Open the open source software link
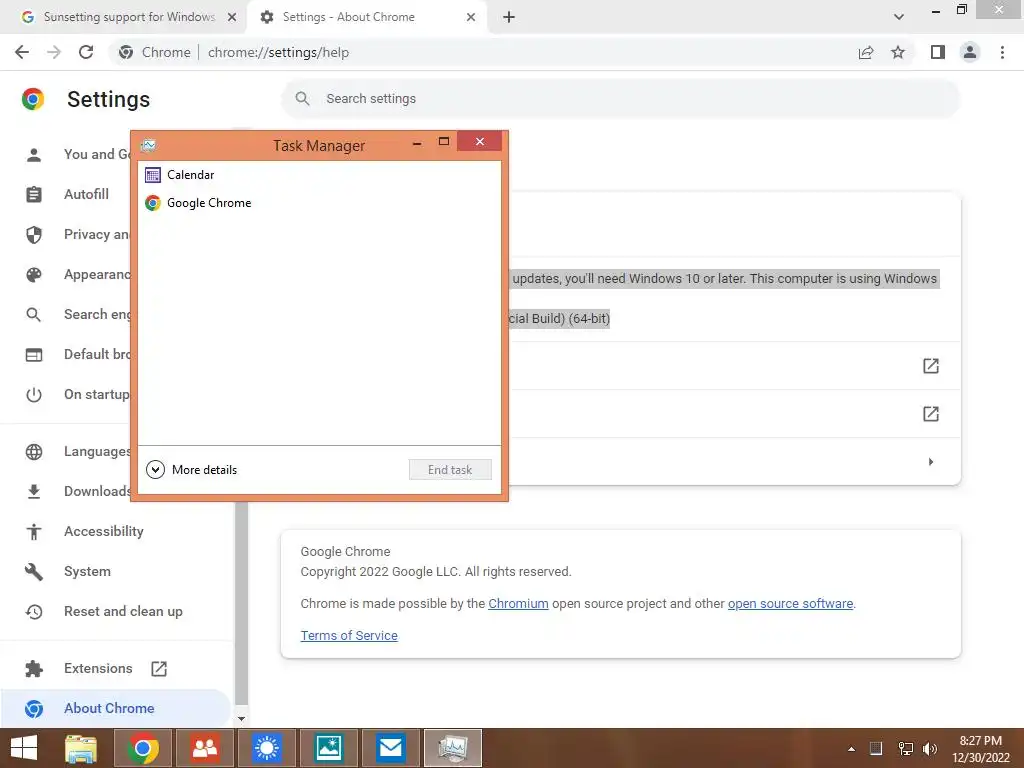Viewport: 1024px width, 768px height. (790, 603)
